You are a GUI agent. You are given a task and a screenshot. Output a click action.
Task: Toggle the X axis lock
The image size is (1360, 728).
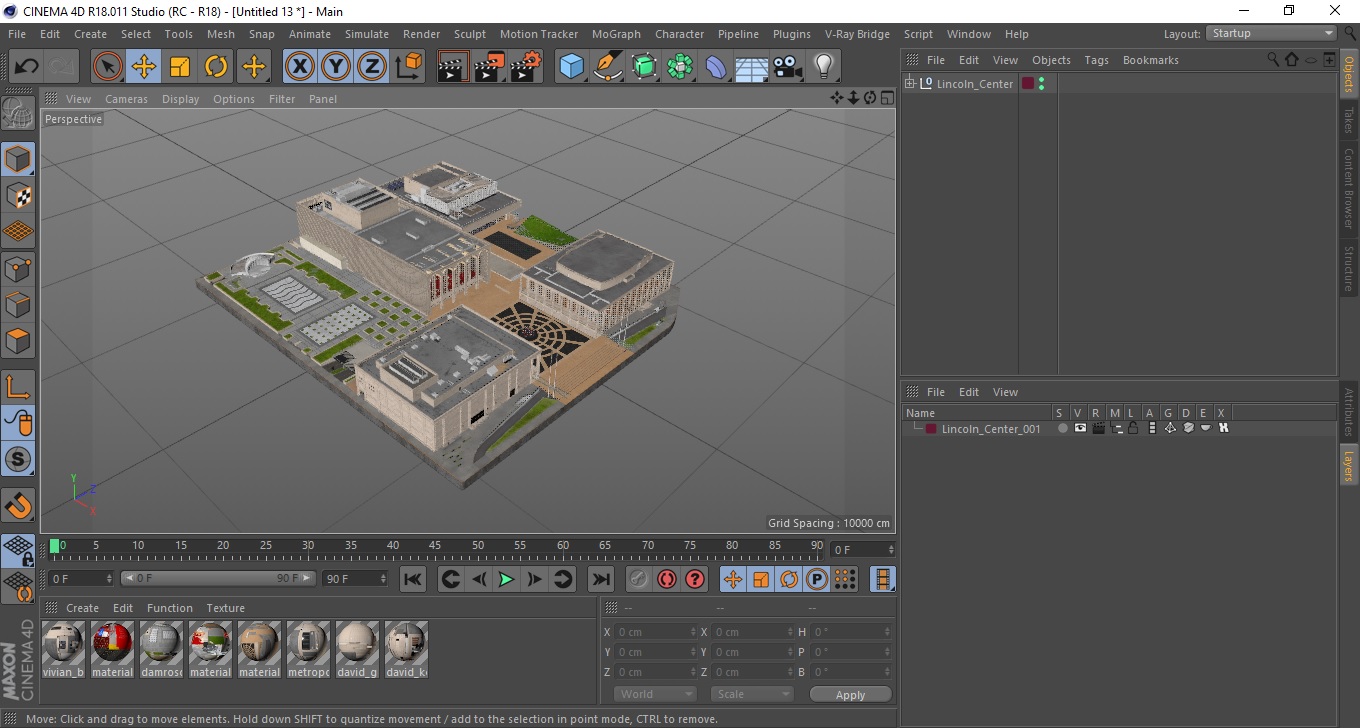[299, 67]
